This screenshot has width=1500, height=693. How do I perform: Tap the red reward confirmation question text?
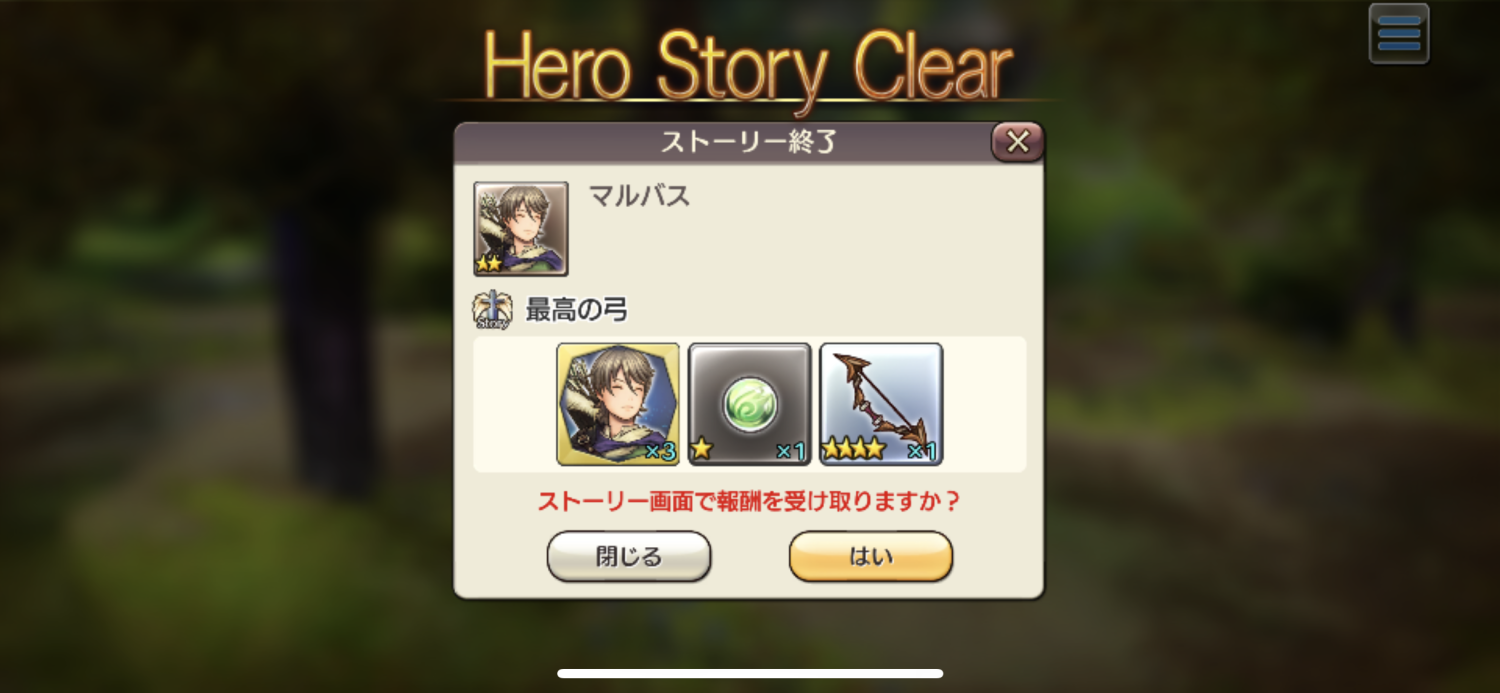click(x=749, y=501)
